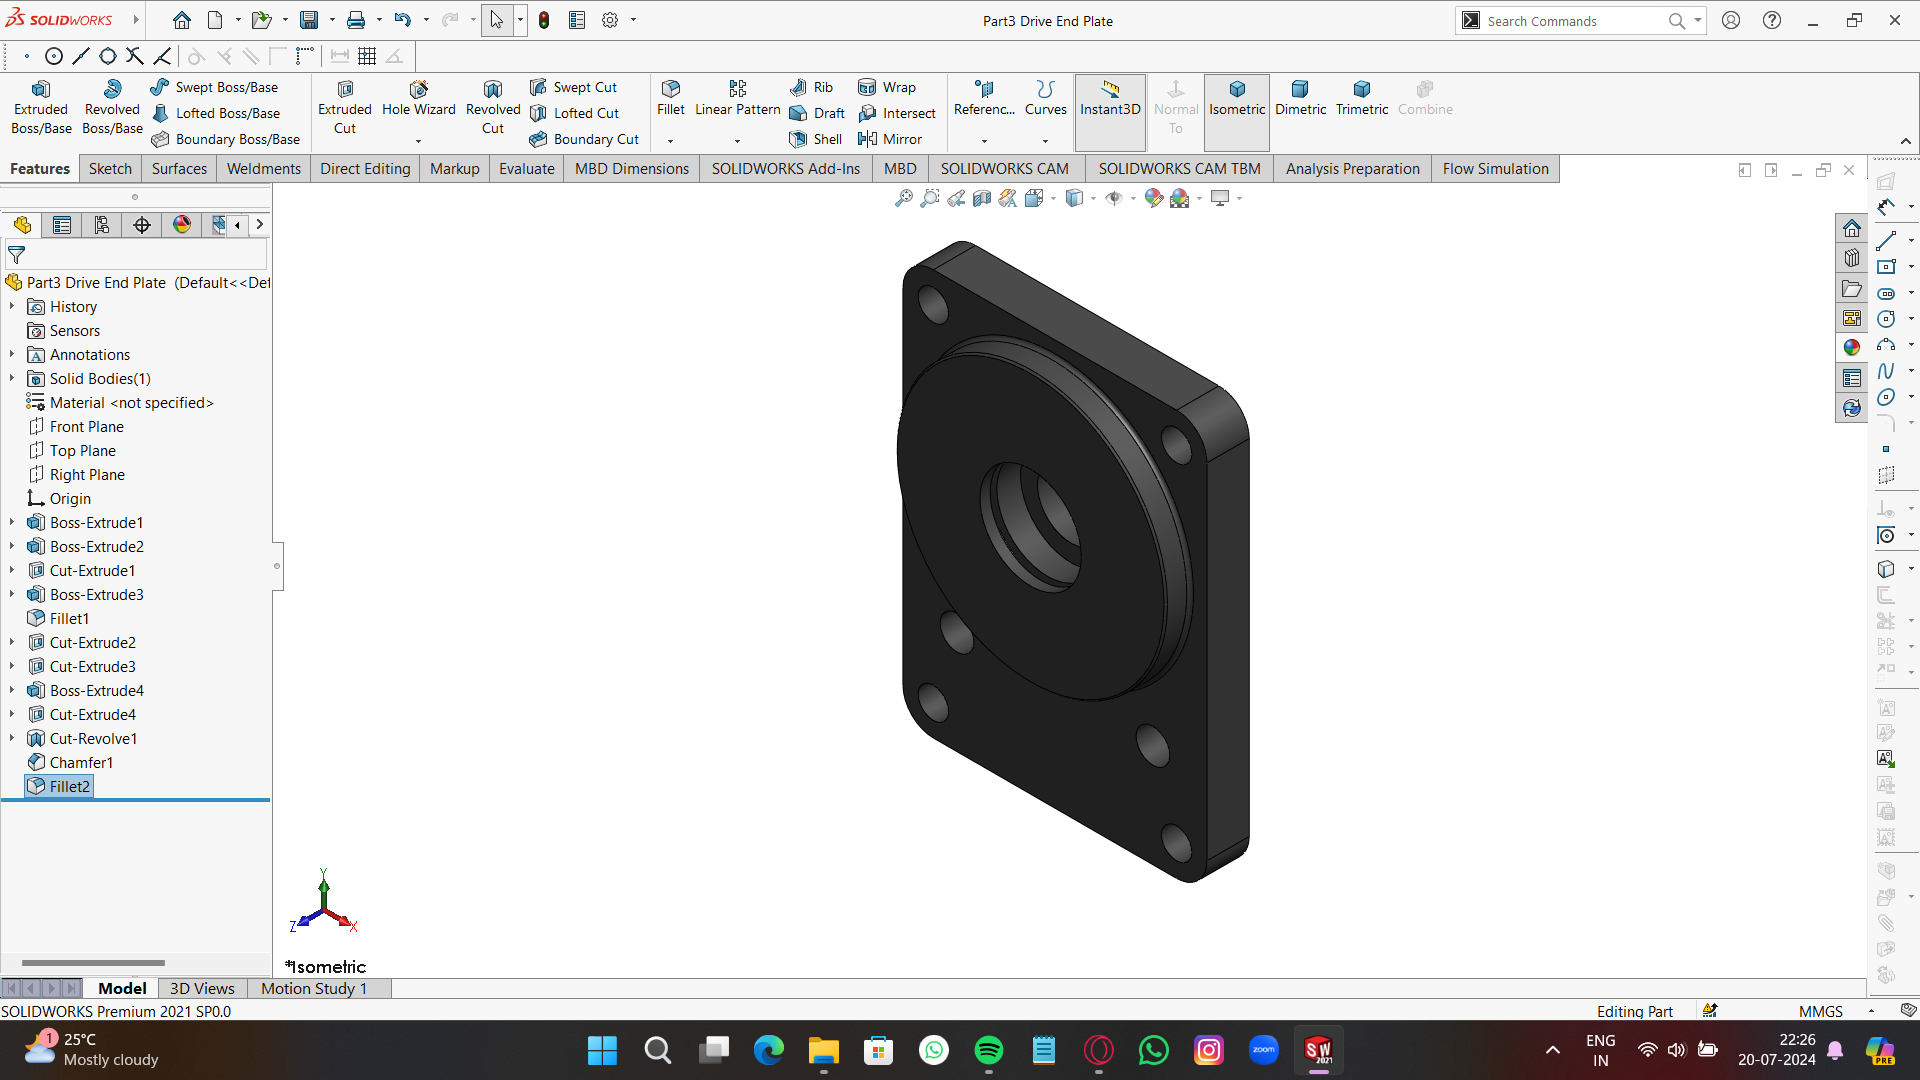The height and width of the screenshot is (1080, 1920).
Task: Use the Shell feature tool
Action: [x=816, y=139]
